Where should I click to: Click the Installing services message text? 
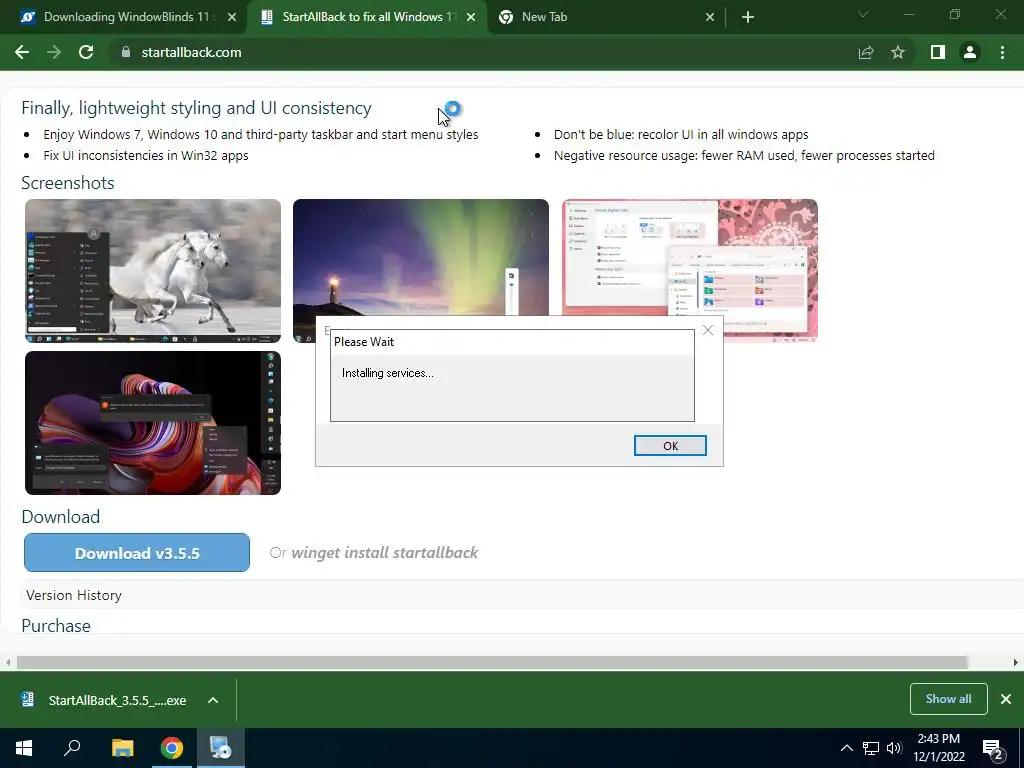tap(388, 373)
